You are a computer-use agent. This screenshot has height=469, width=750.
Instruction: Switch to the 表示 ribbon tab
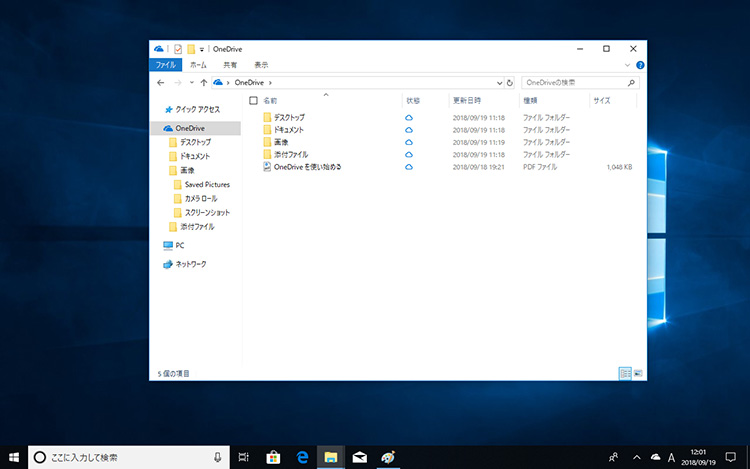[261, 64]
